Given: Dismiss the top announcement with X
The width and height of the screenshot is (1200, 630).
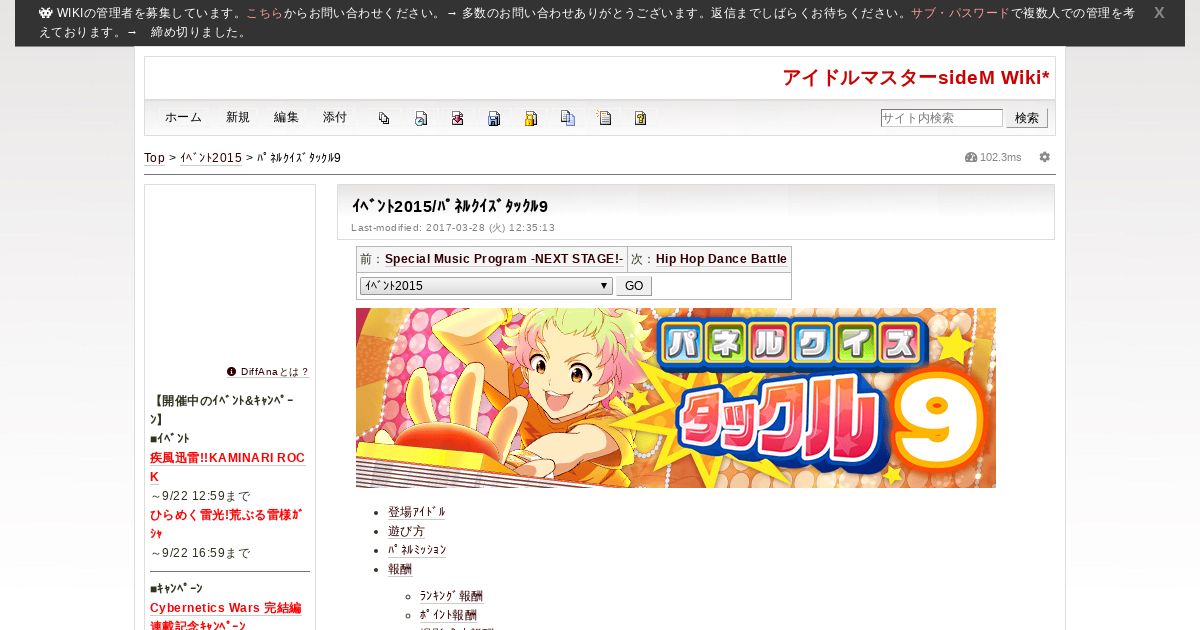Looking at the screenshot, I should pos(1159,13).
